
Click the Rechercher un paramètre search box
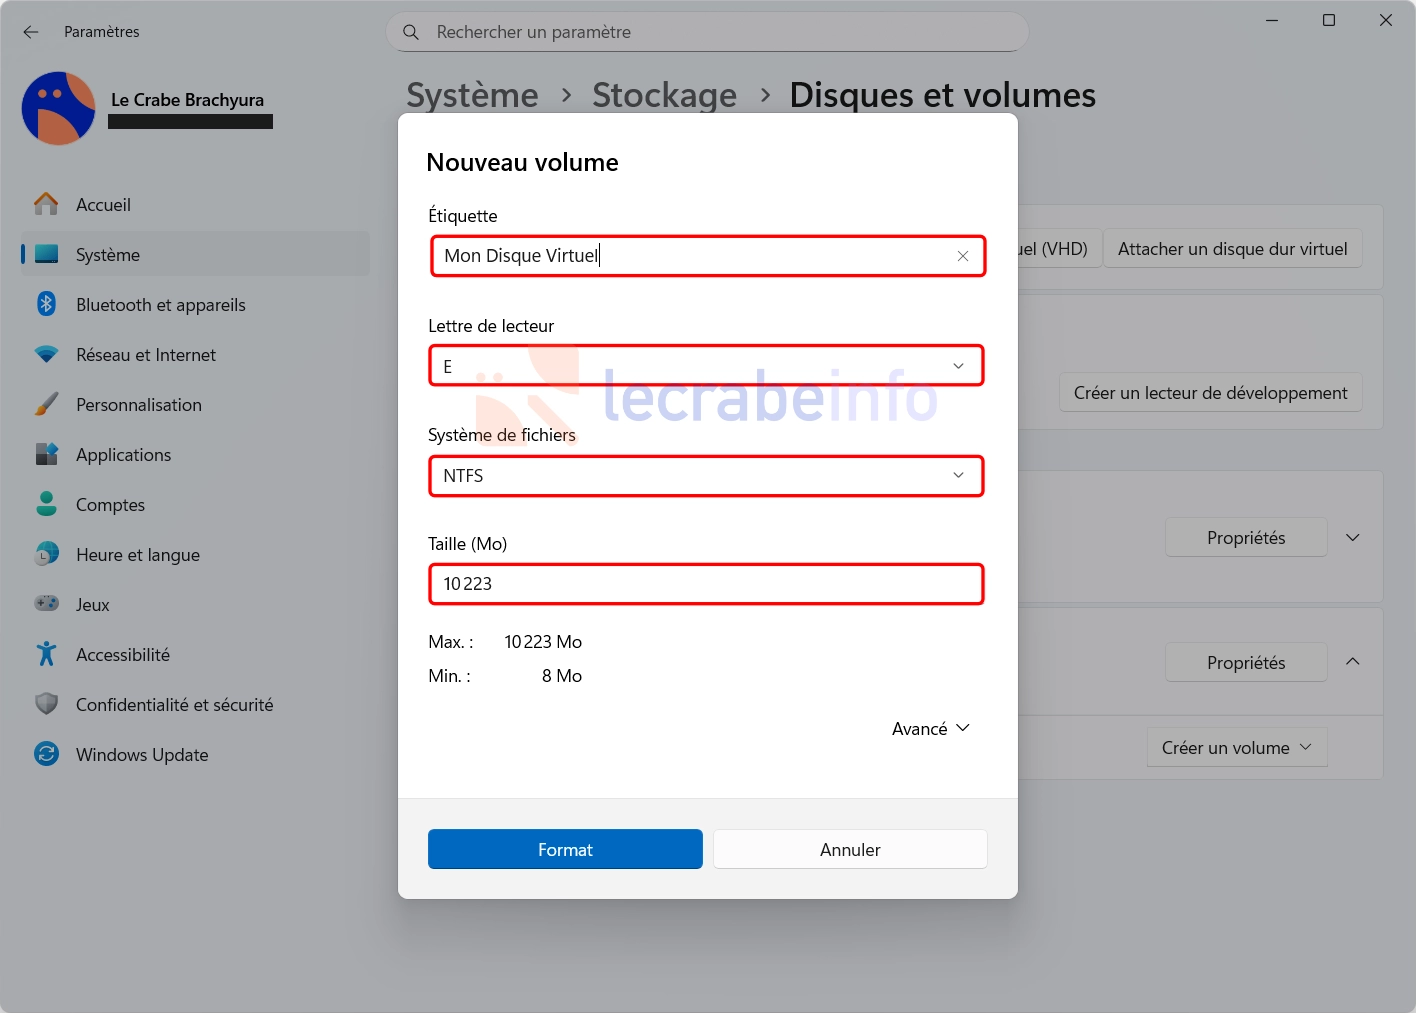tap(707, 32)
